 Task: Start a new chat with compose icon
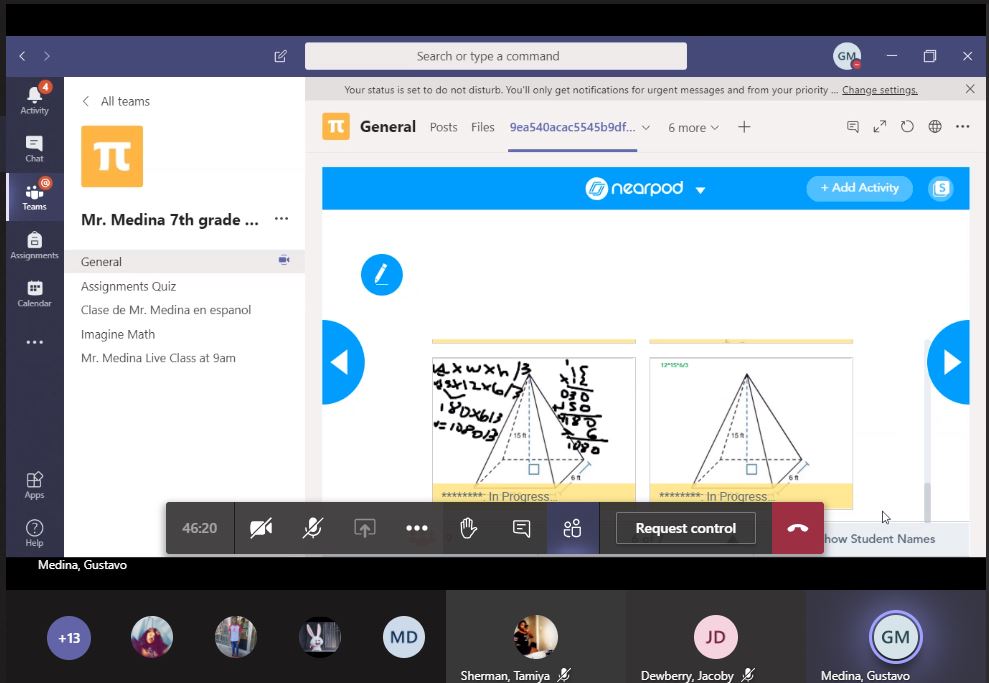click(x=281, y=56)
